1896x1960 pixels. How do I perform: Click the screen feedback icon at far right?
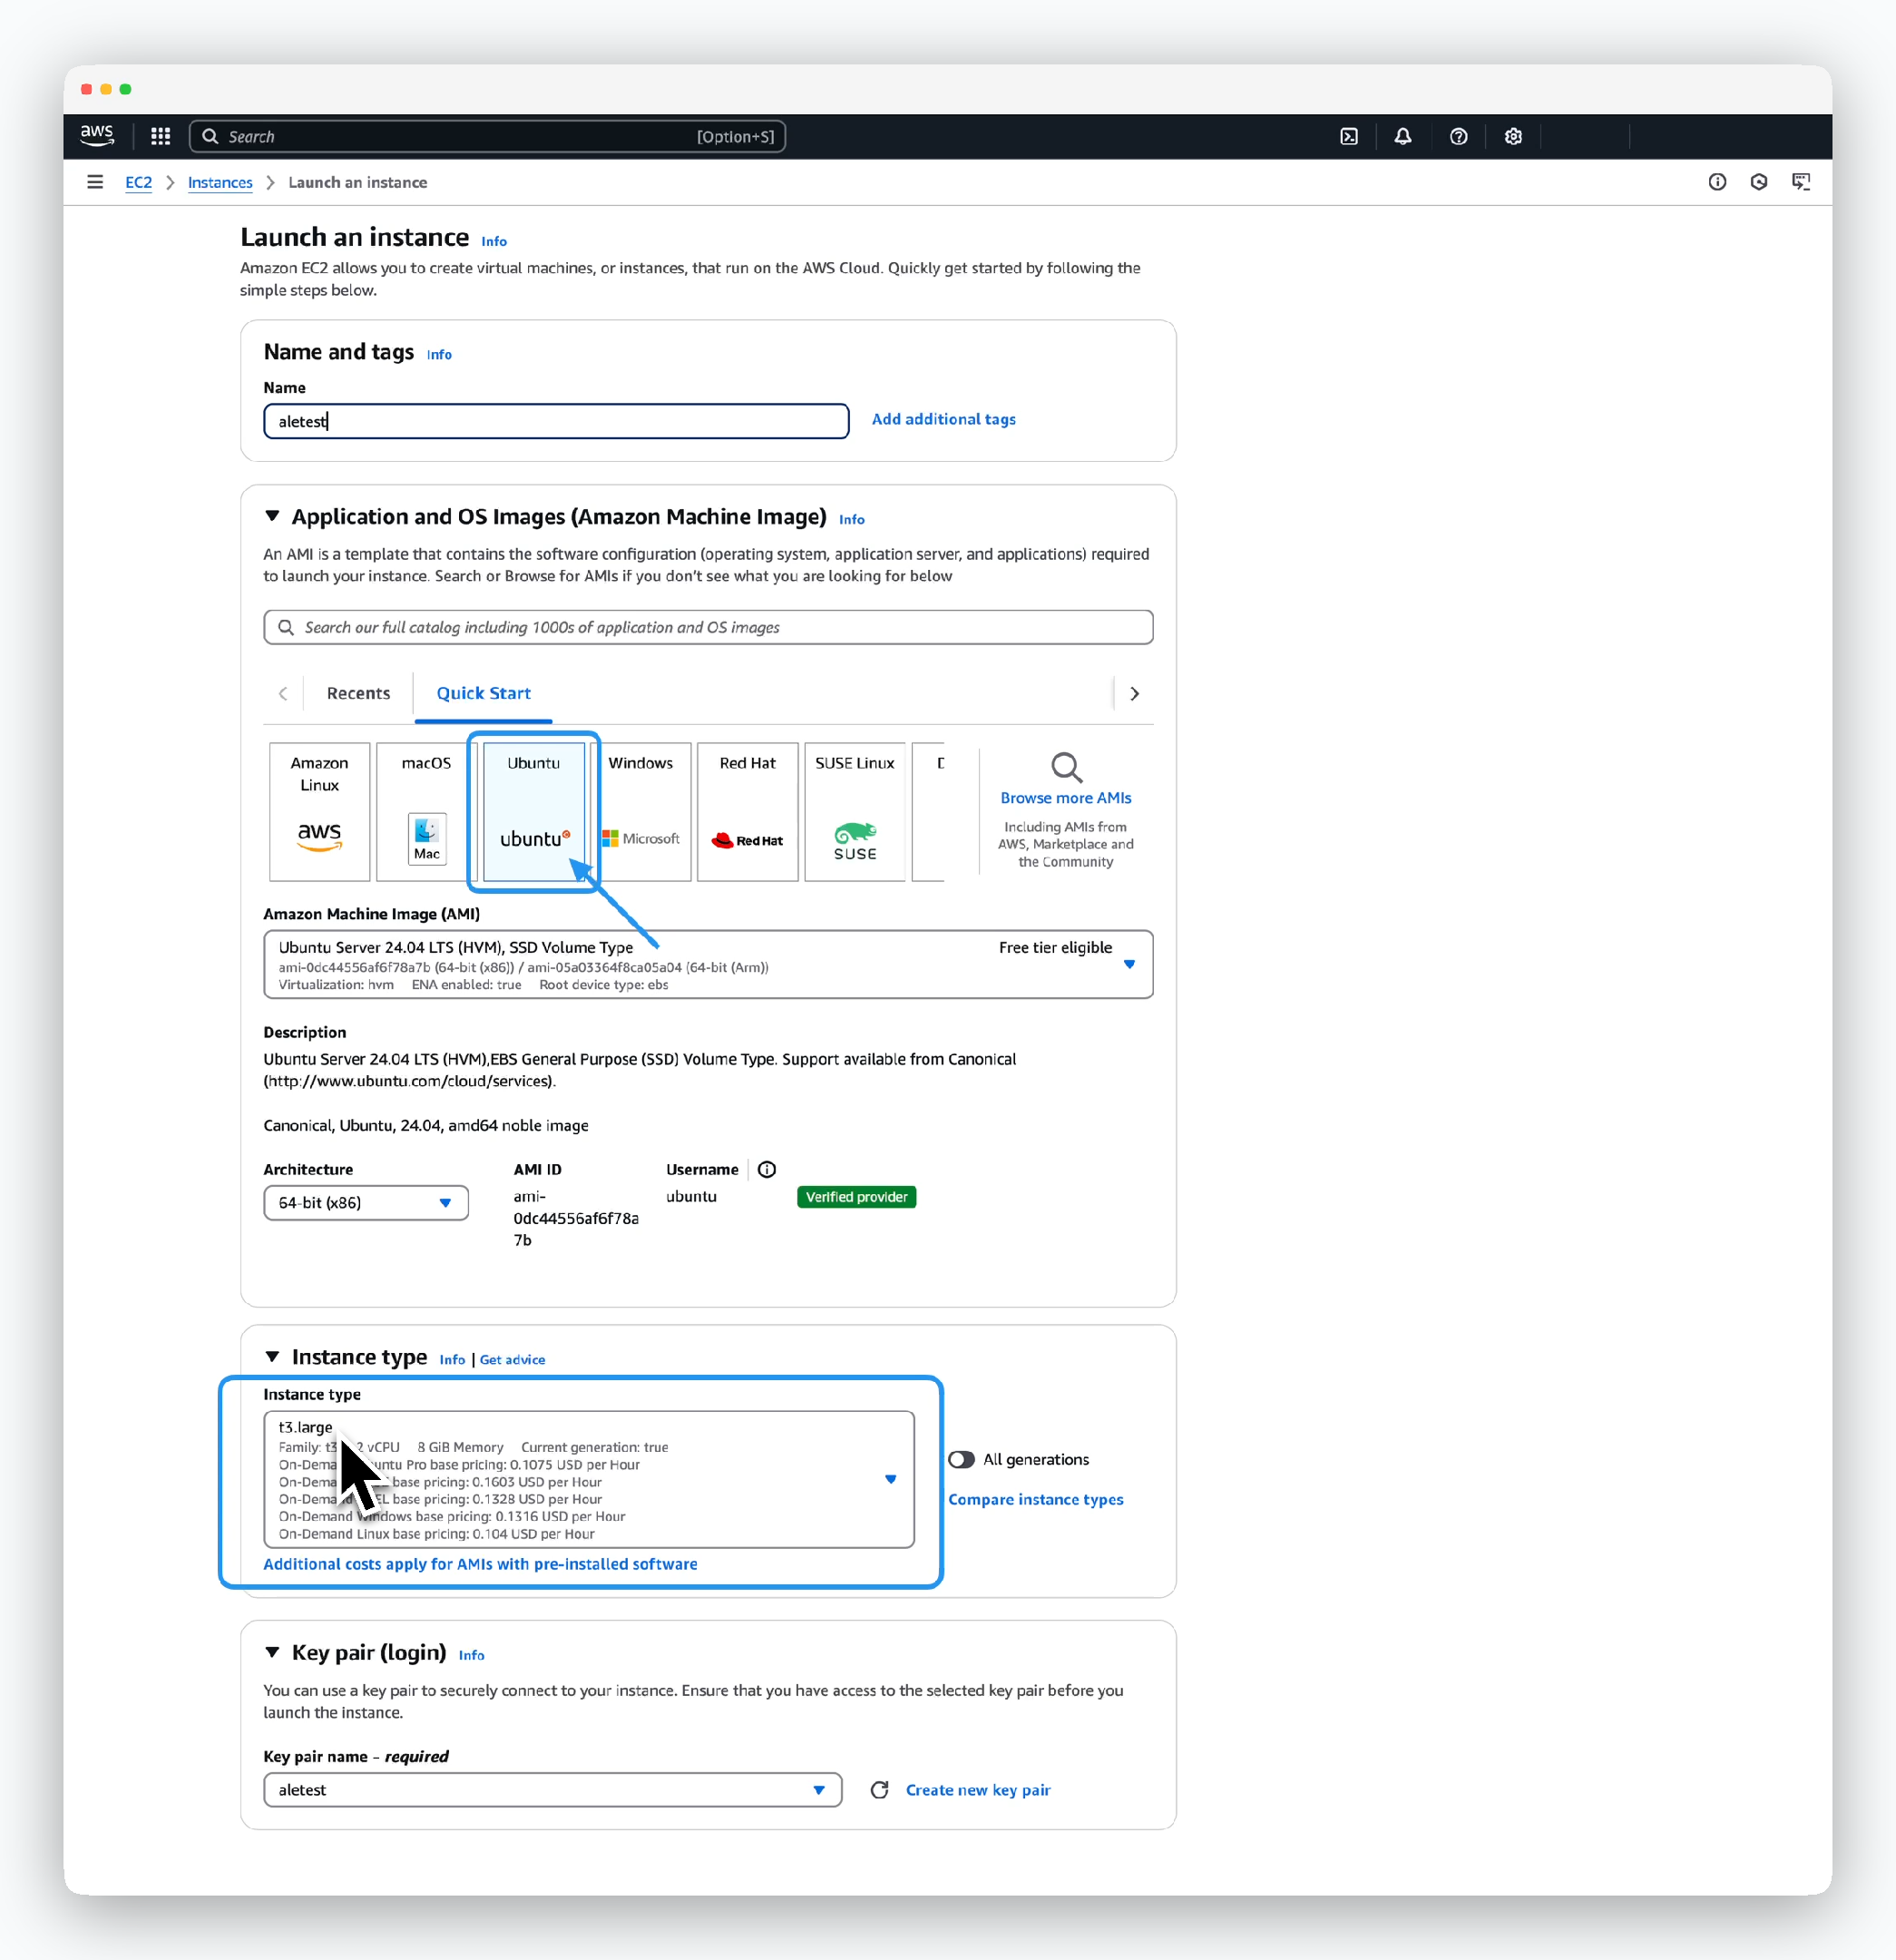1801,182
